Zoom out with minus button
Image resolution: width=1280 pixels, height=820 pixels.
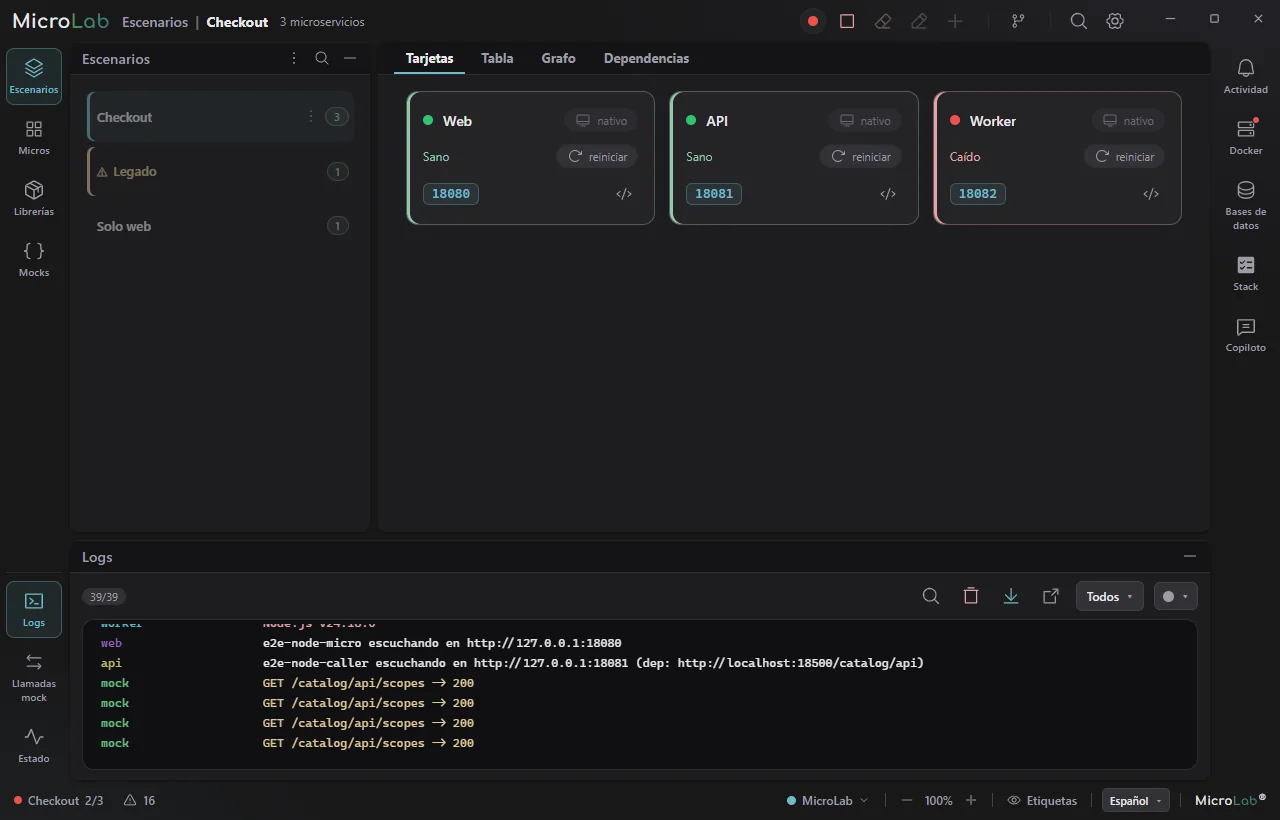(907, 801)
